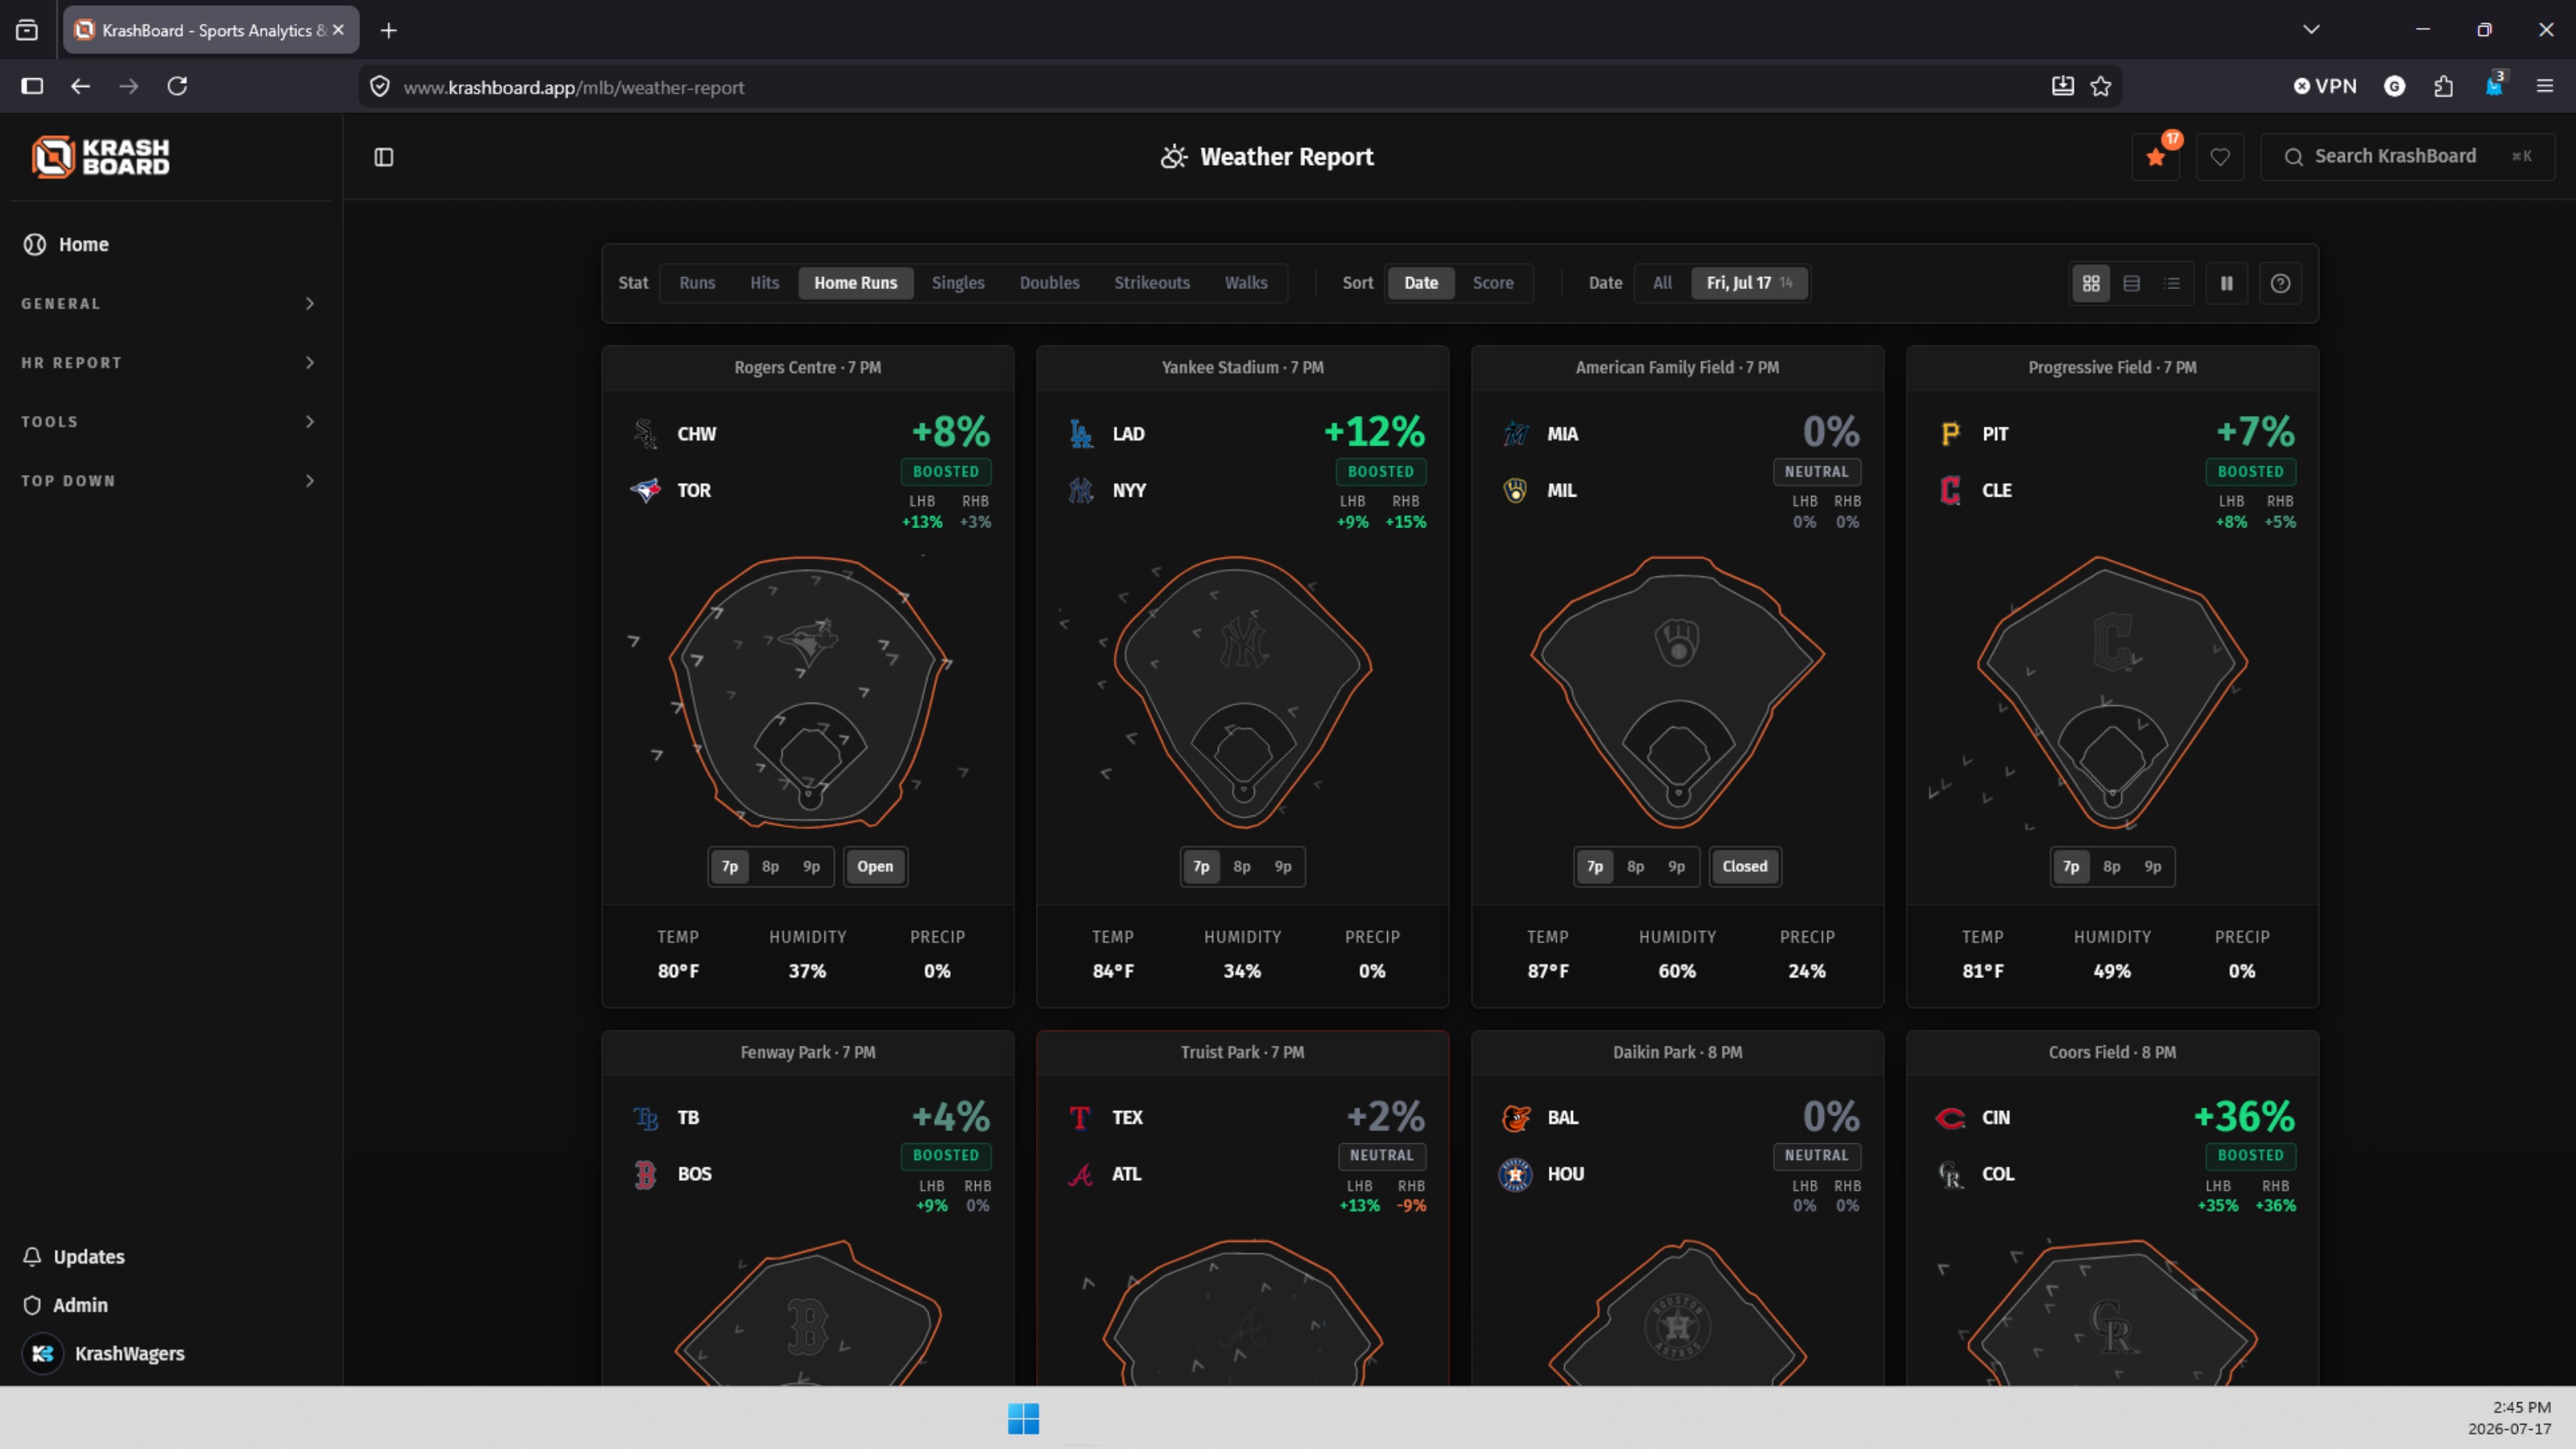Select 9p on the Yankee Stadium card

tap(1283, 867)
